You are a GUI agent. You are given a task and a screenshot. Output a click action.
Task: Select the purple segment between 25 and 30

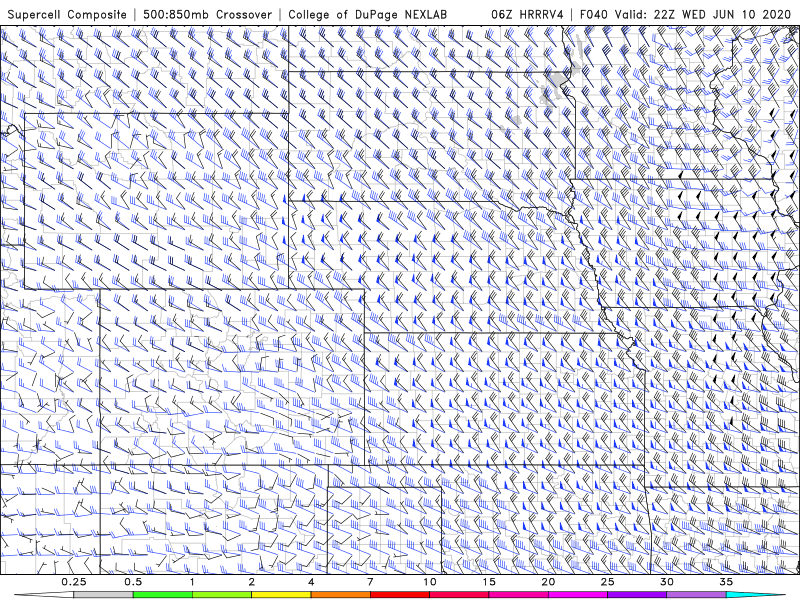tap(637, 595)
